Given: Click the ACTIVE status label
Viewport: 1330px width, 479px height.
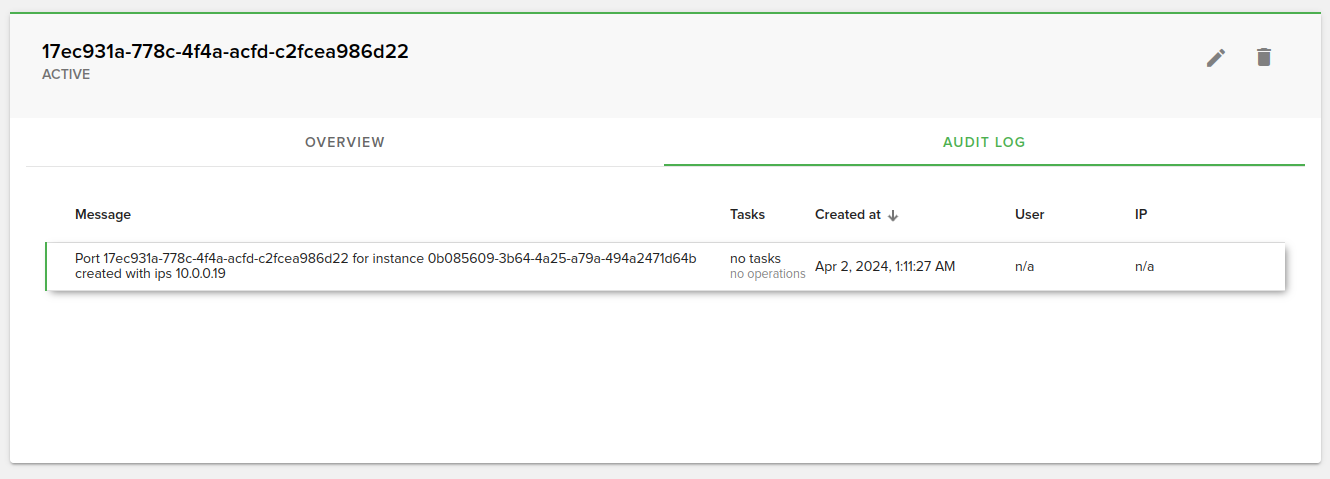Looking at the screenshot, I should pos(66,74).
